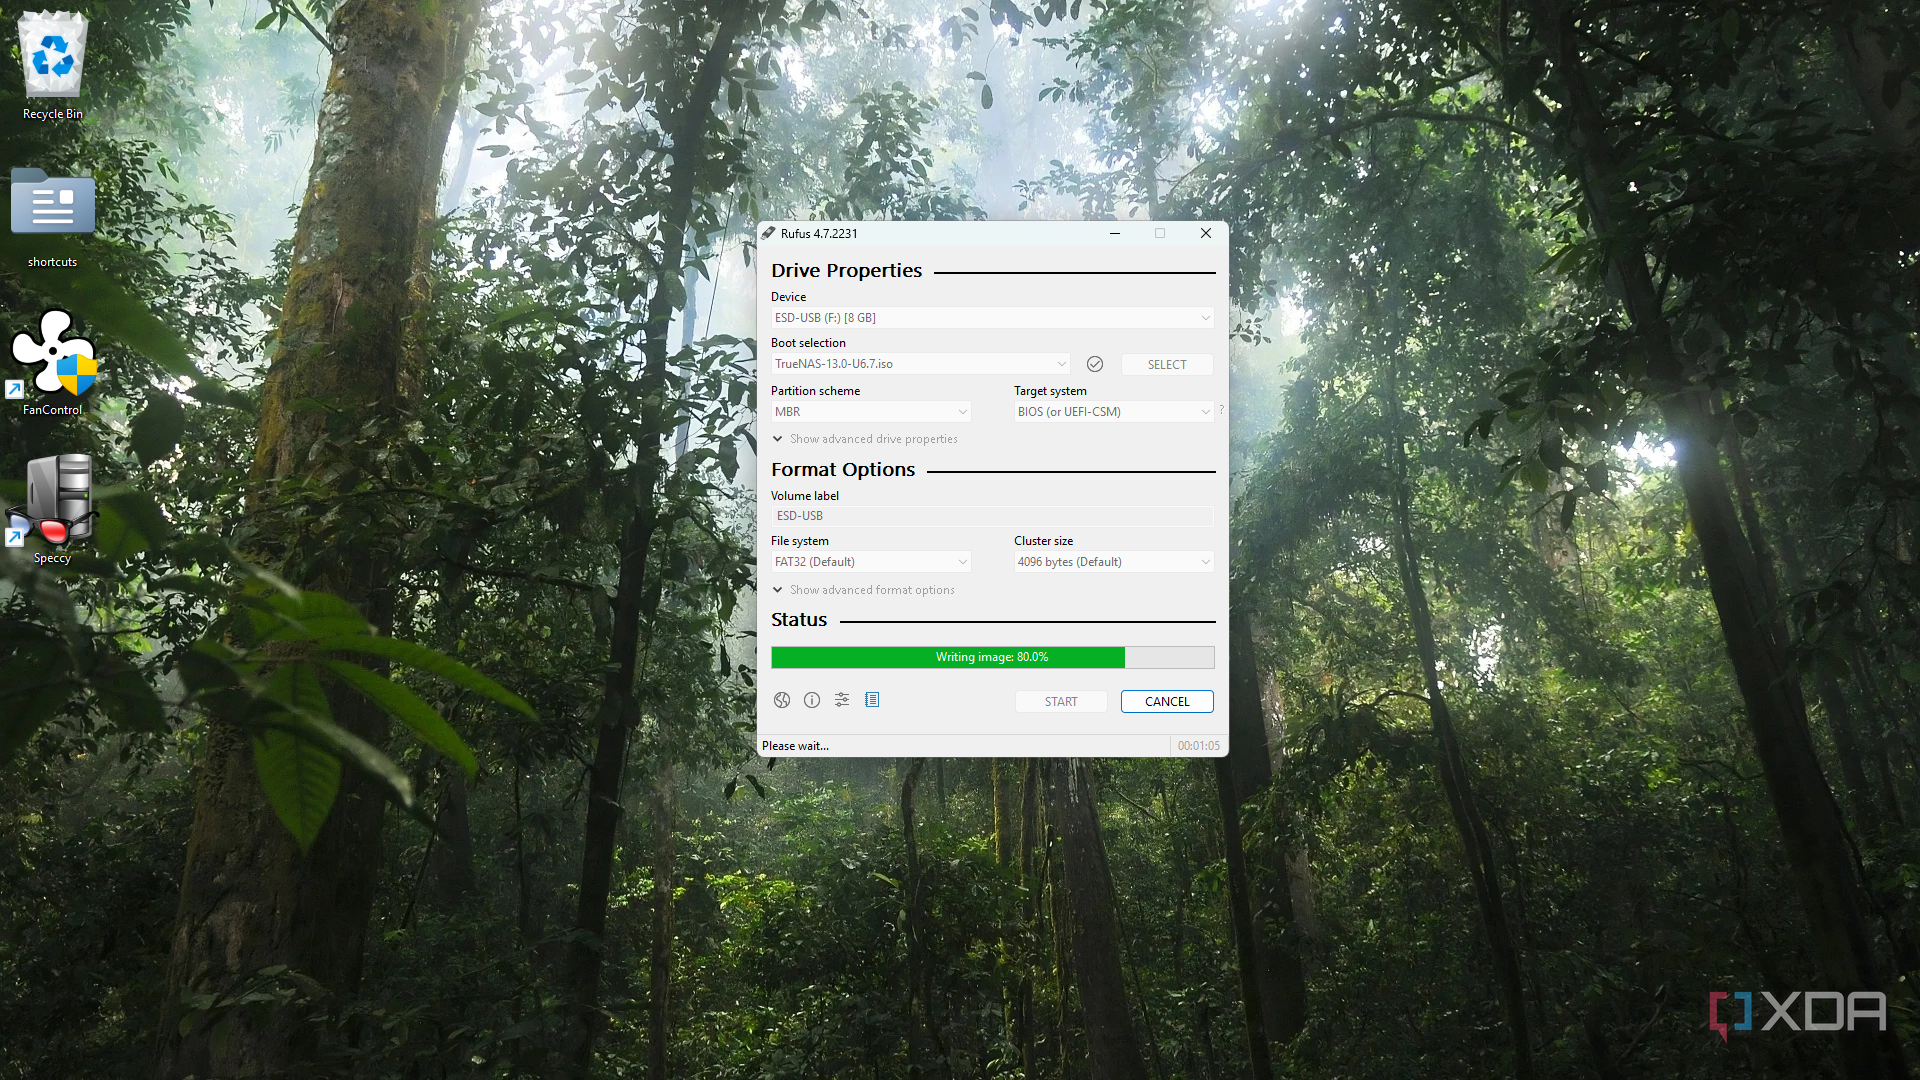Click the Rufus 4.7.2231 title text
This screenshot has width=1920, height=1080.
(819, 234)
